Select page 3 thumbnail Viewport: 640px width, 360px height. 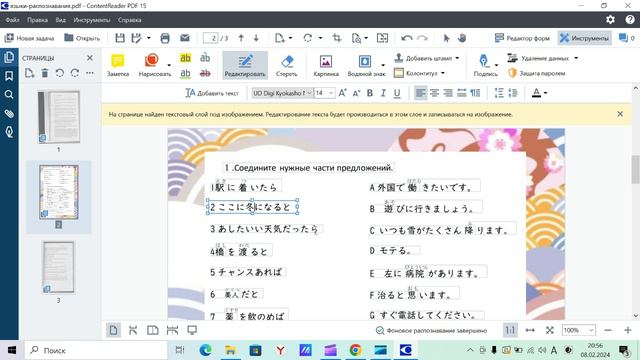(x=59, y=267)
